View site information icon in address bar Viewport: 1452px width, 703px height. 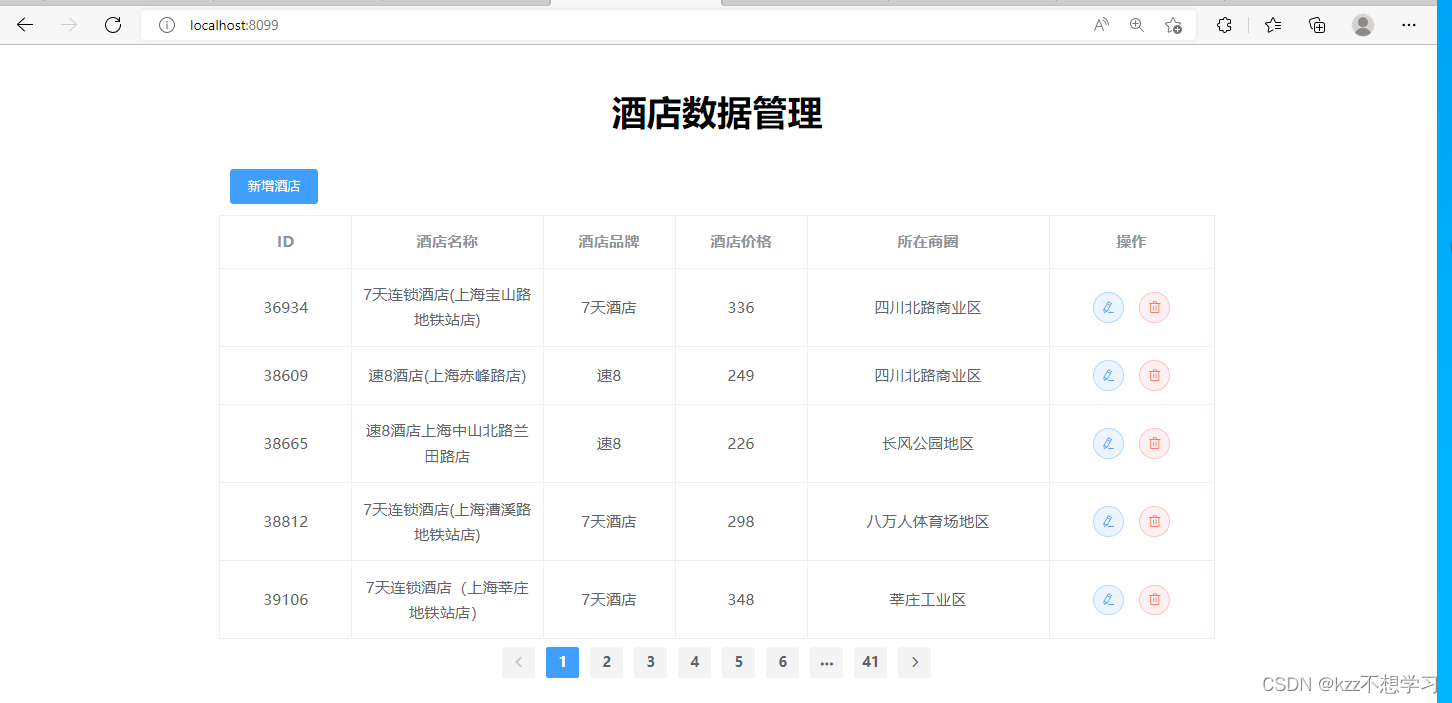pyautogui.click(x=167, y=25)
